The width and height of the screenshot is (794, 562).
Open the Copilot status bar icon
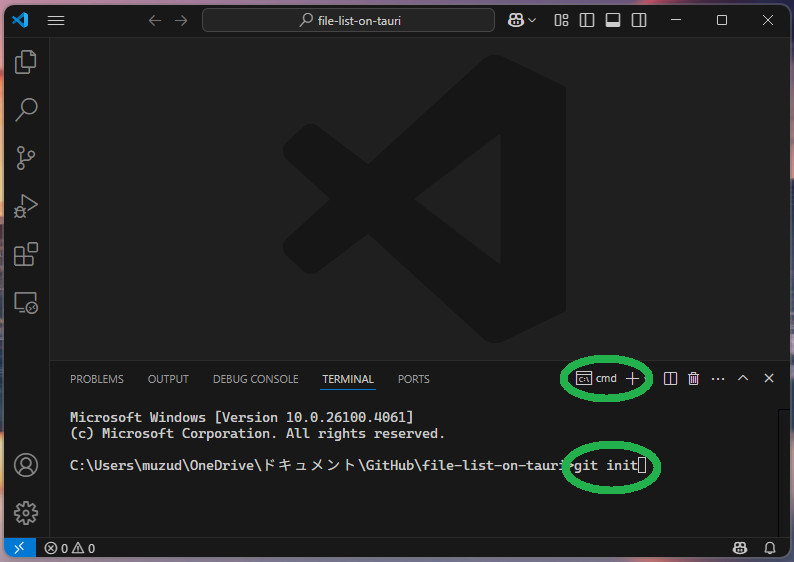(740, 548)
